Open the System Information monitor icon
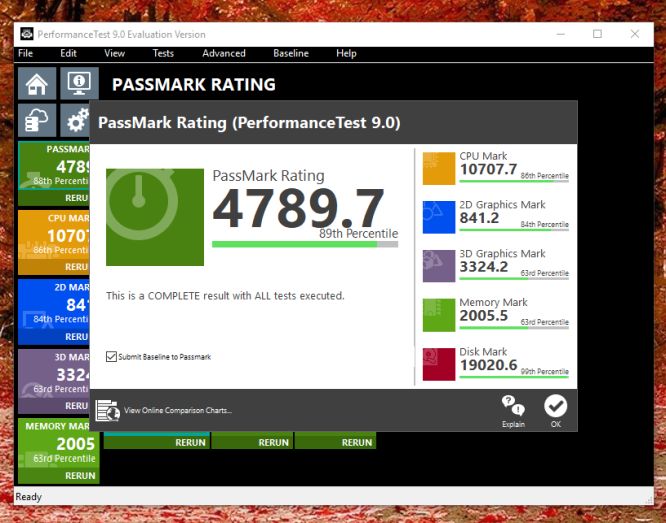 [x=78, y=84]
